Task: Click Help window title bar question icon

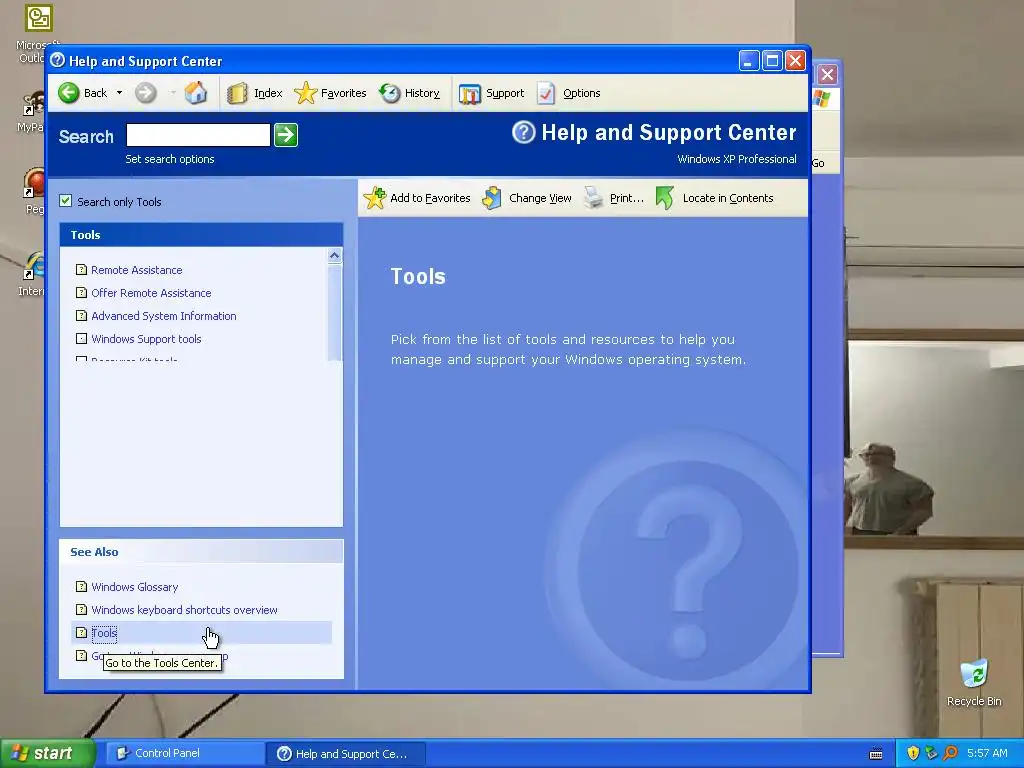Action: click(57, 61)
